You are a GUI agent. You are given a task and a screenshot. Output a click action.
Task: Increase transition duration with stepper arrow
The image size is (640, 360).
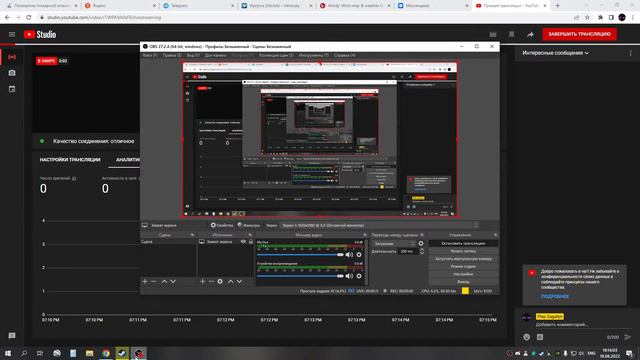click(x=422, y=249)
